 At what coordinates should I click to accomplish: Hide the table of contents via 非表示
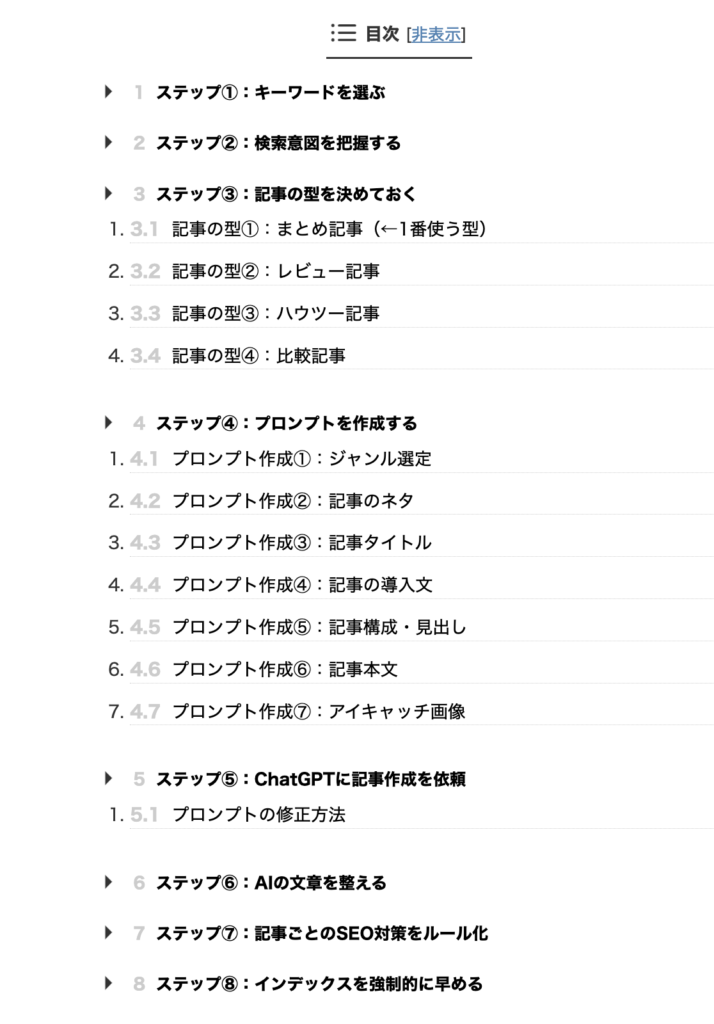436,34
